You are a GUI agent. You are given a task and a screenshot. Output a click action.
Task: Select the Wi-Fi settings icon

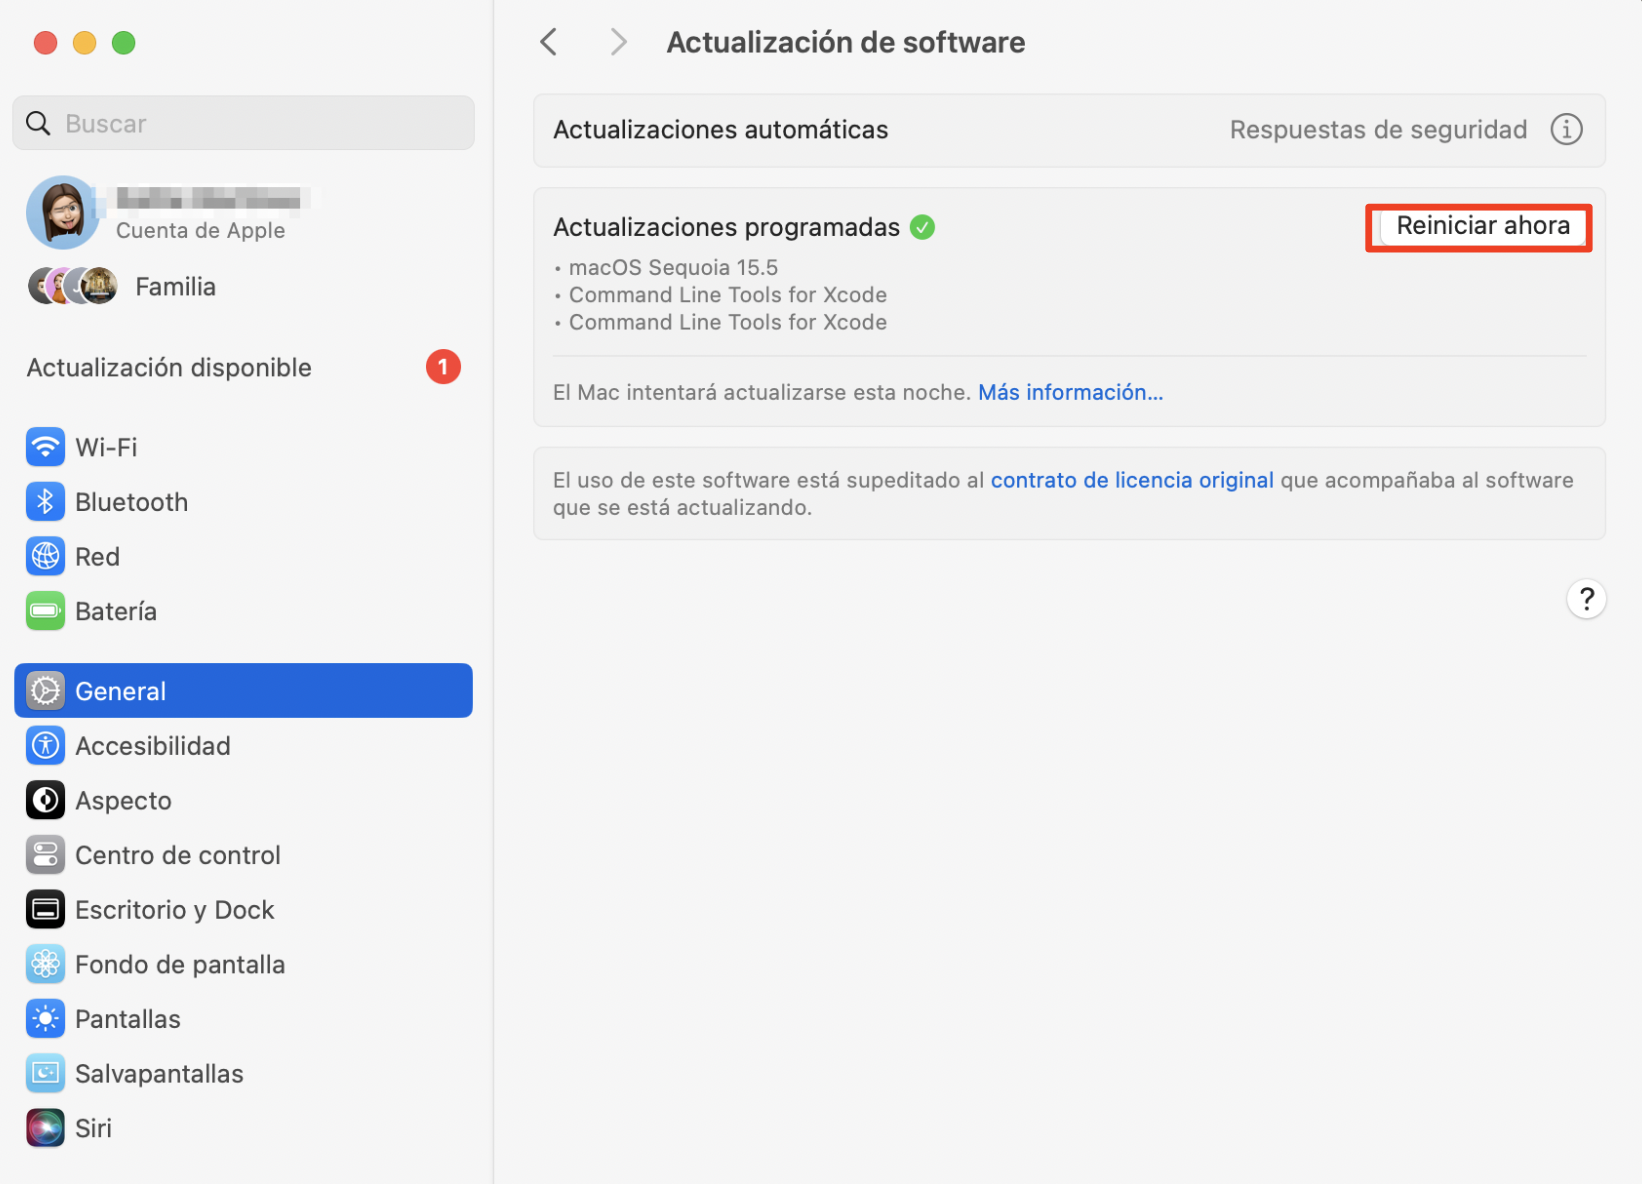coord(45,447)
